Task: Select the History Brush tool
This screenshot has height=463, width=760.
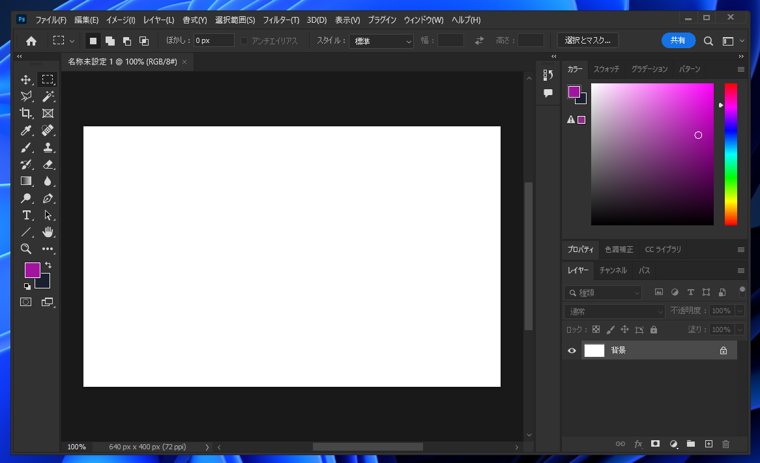Action: coord(26,164)
